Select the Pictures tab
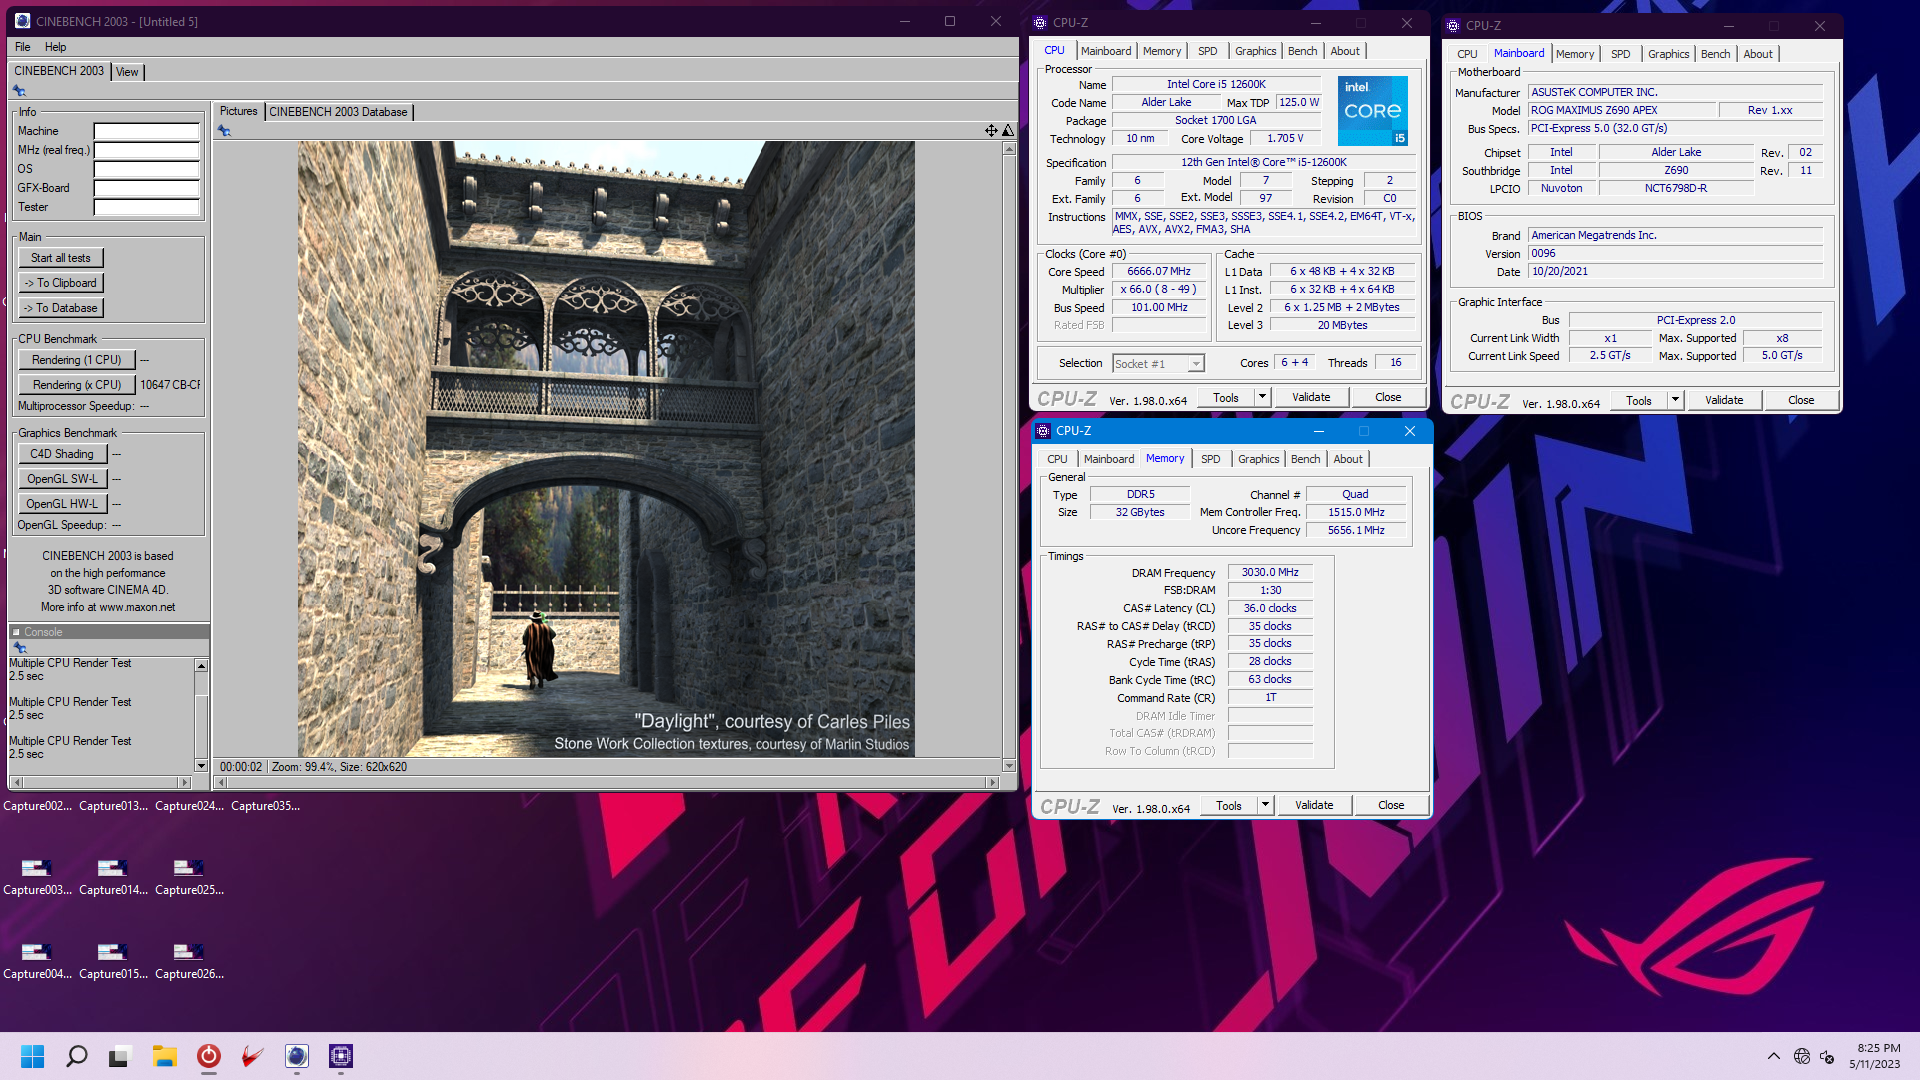1920x1080 pixels. pyautogui.click(x=238, y=111)
